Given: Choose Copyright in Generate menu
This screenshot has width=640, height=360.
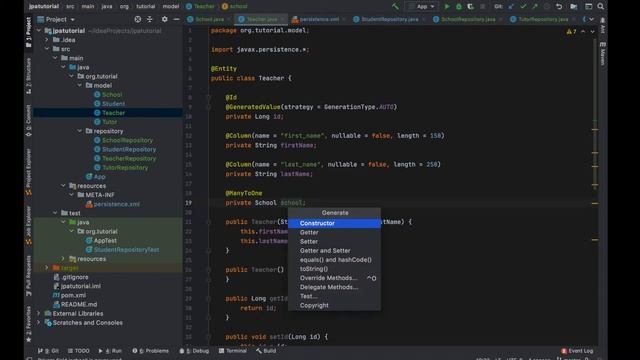Looking at the screenshot, I should click(334, 305).
